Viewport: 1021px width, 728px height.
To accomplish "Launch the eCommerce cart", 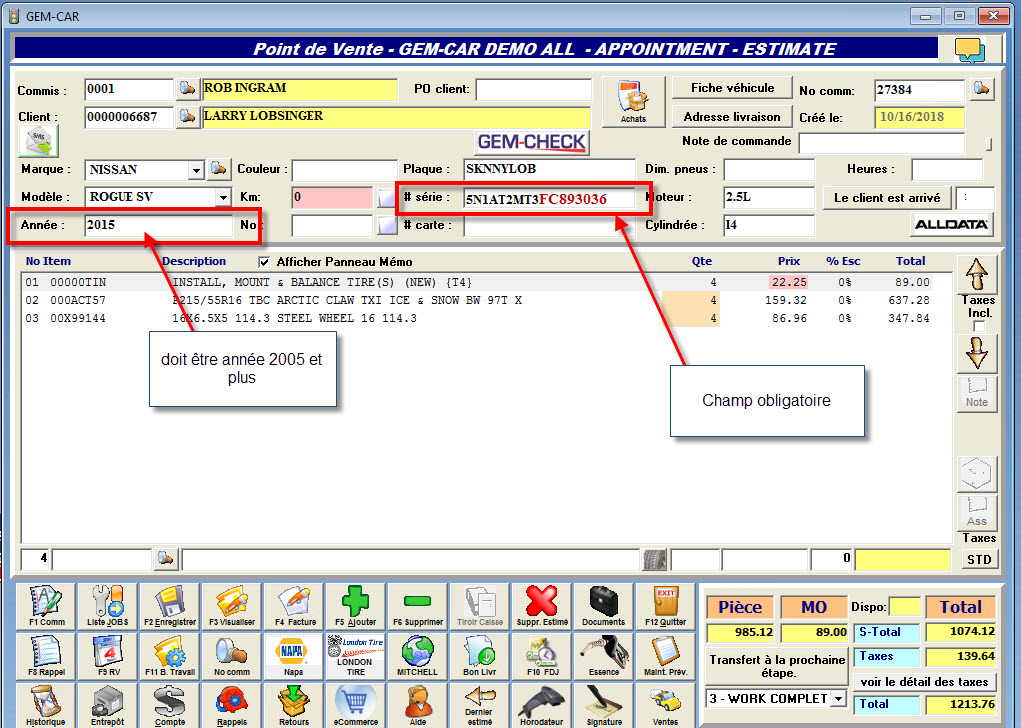I will [x=356, y=705].
